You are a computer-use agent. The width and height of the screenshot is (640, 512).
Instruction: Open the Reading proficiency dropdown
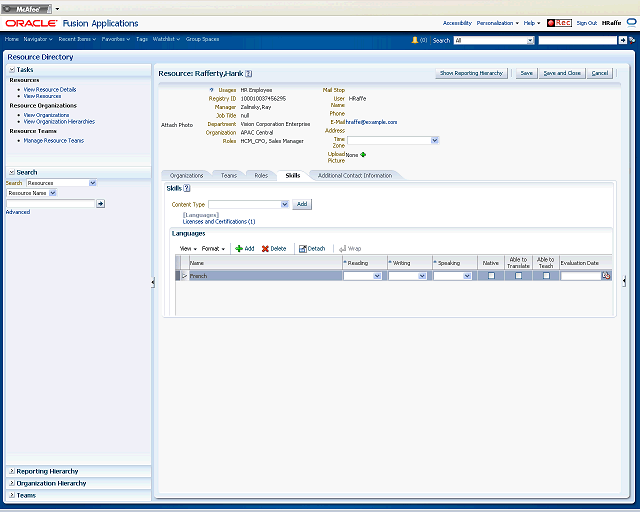click(377, 276)
